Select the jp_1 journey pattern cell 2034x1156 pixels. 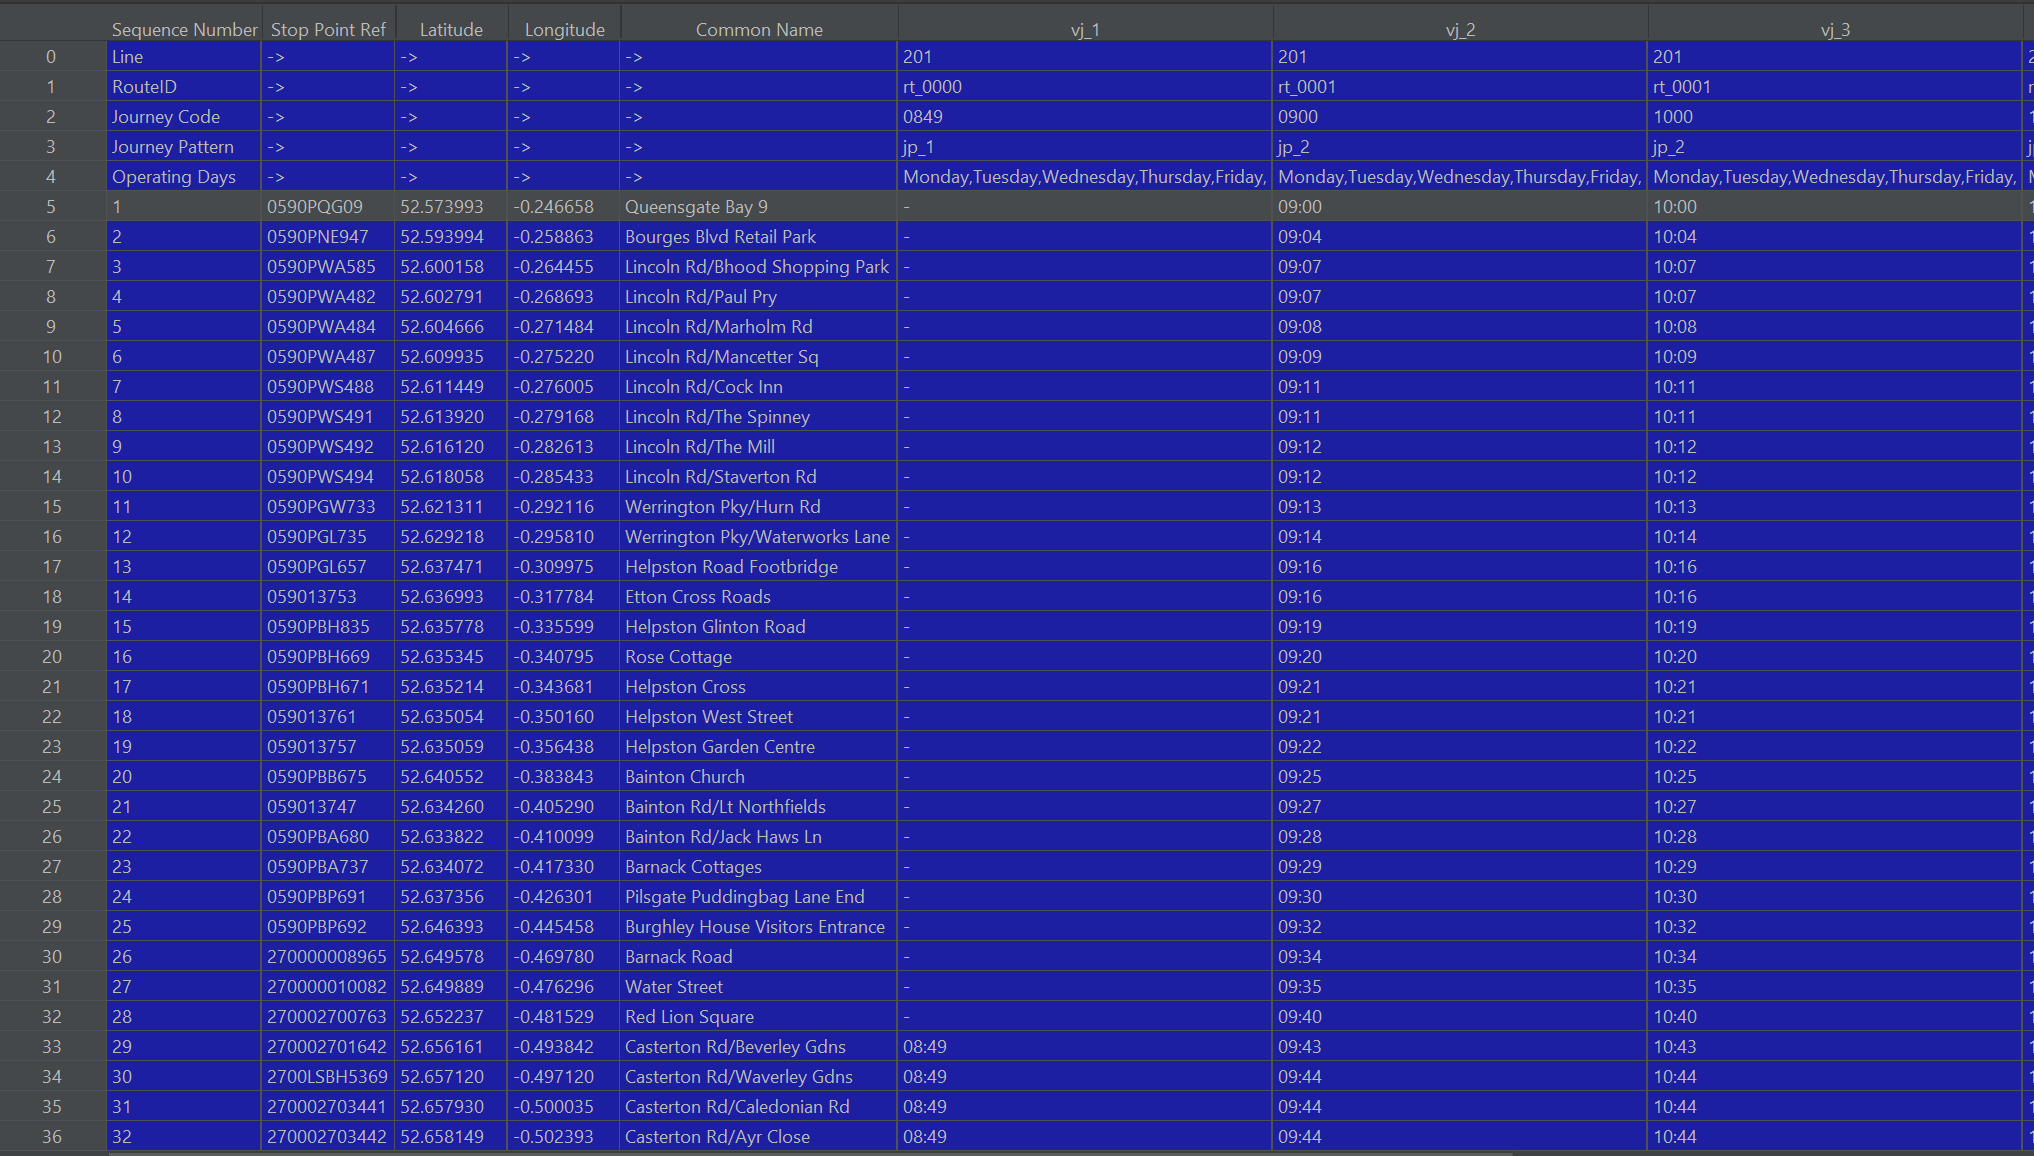click(x=1085, y=147)
